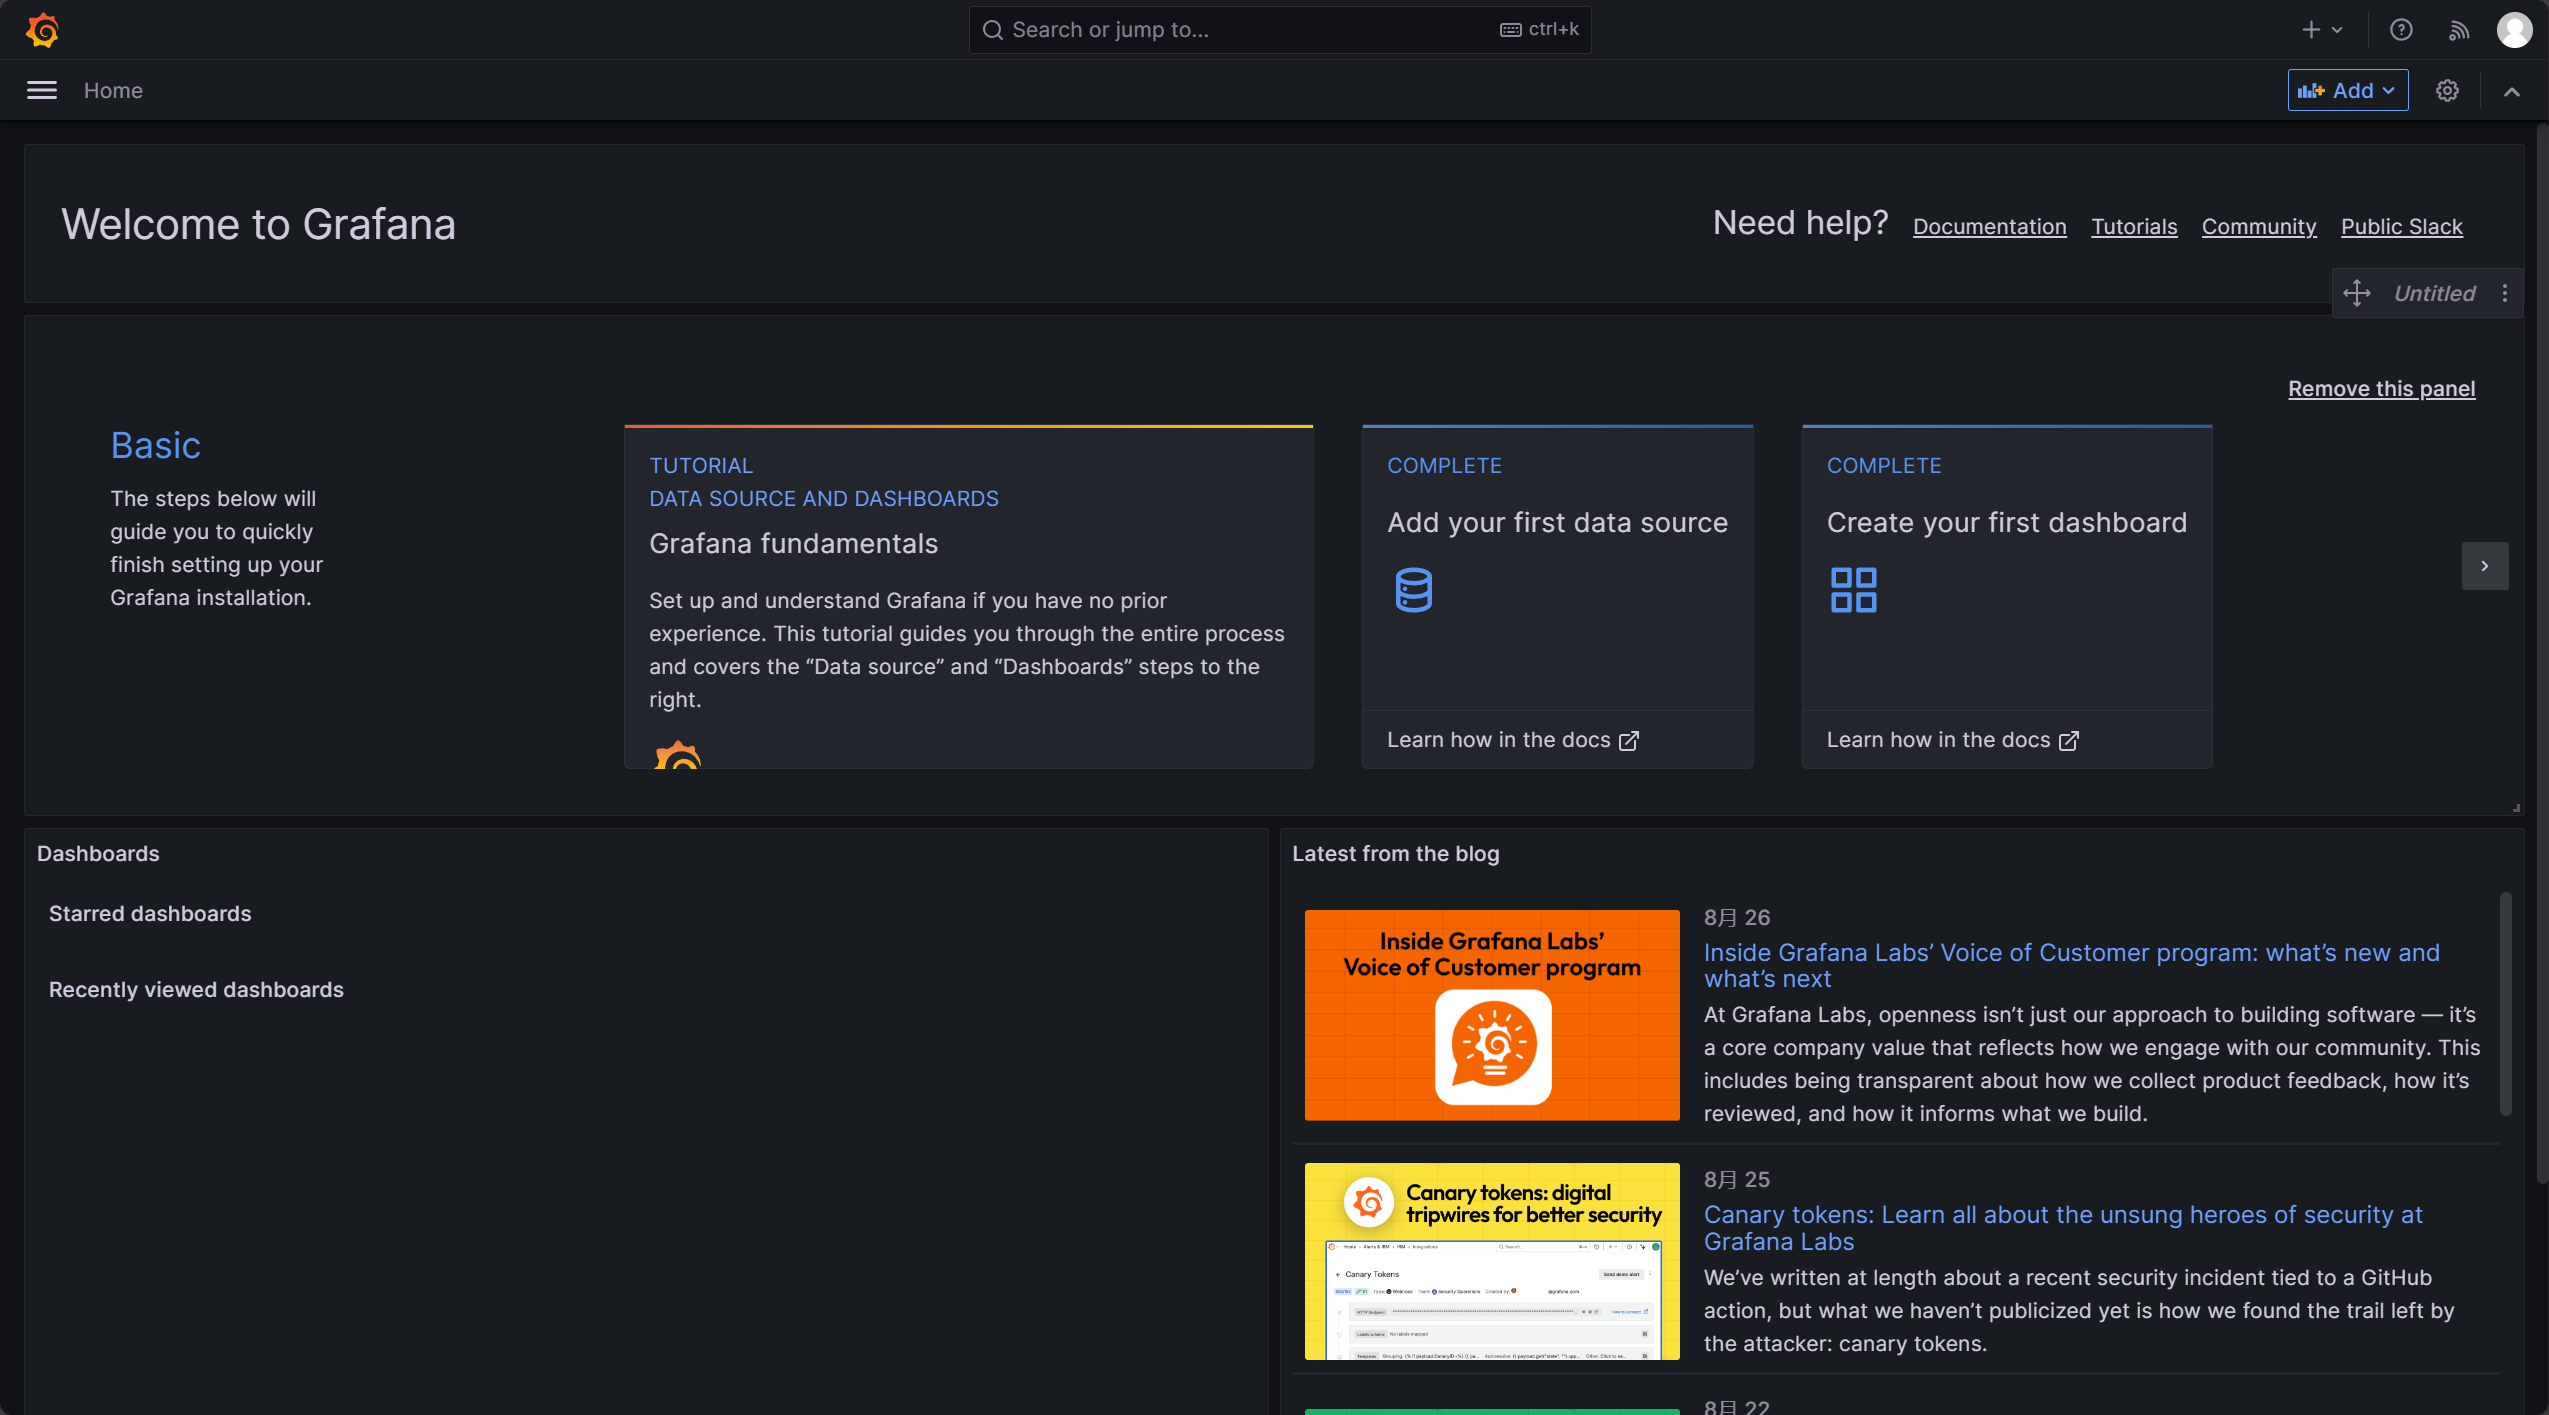Open the Community link

point(2258,227)
